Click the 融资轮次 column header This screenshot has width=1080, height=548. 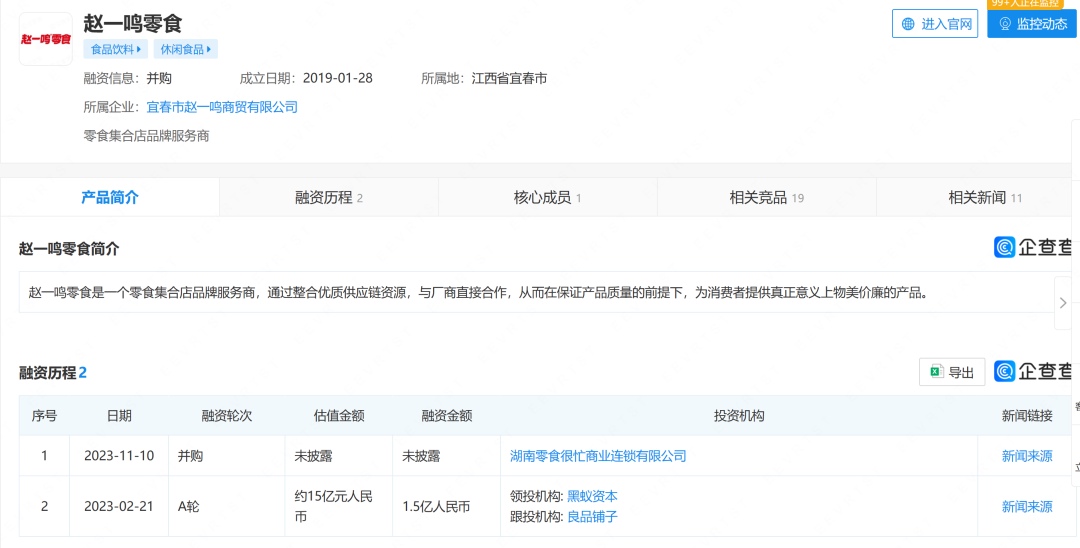click(227, 416)
